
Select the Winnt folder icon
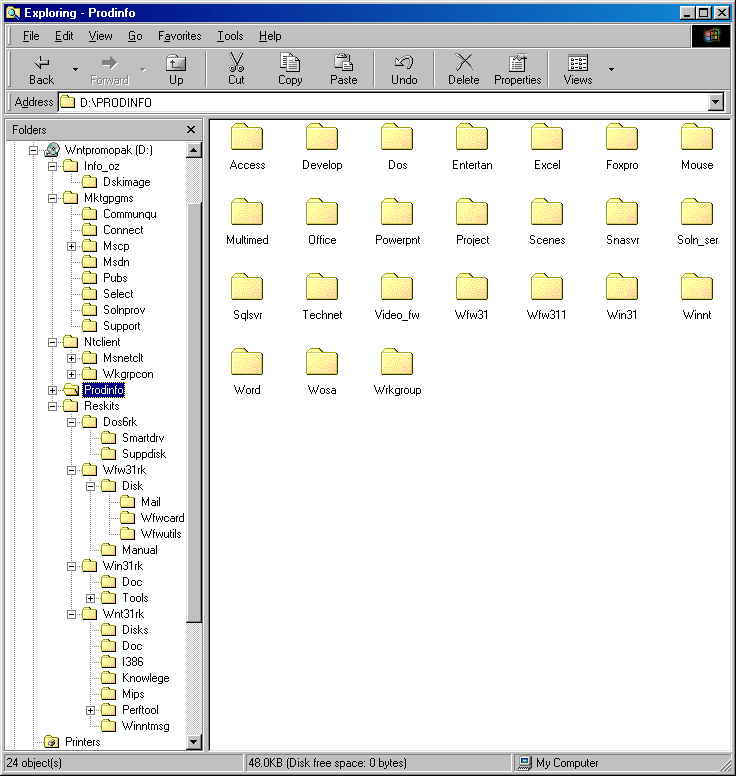(697, 287)
